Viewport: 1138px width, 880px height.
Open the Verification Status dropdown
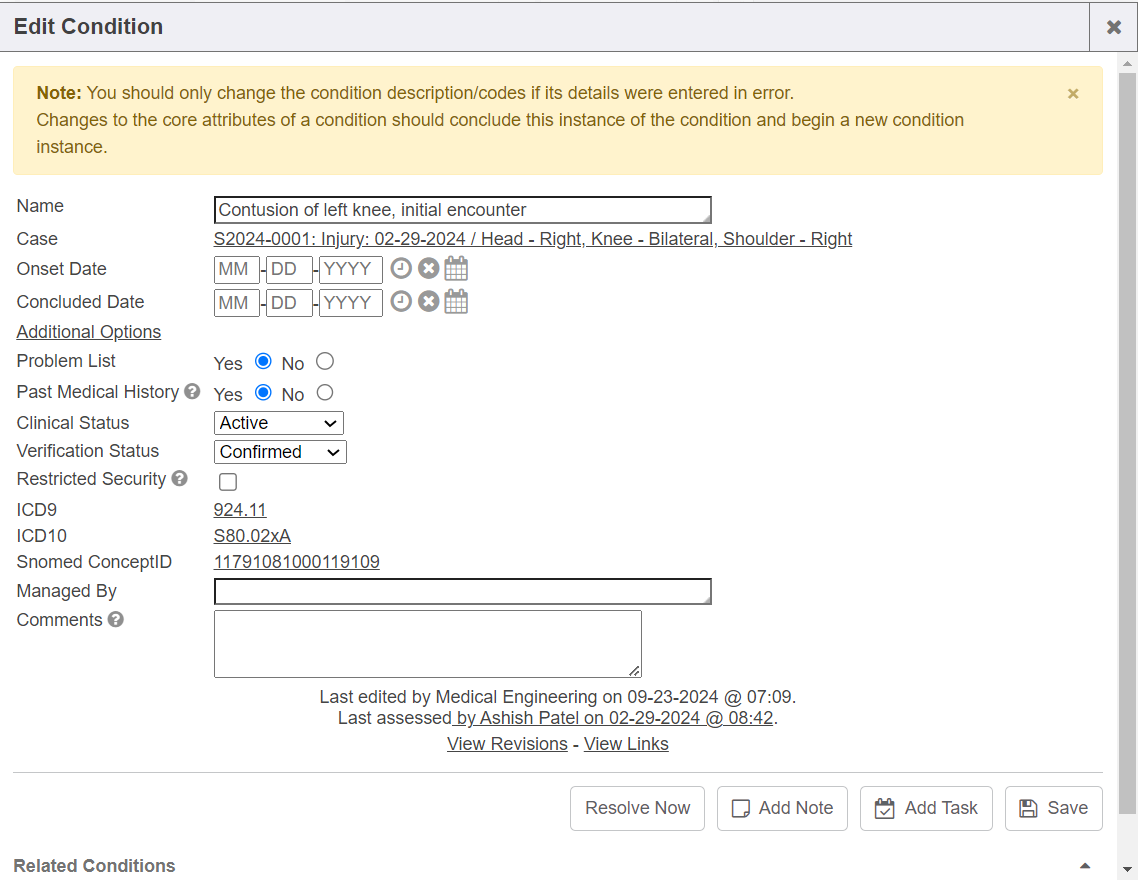coord(280,452)
